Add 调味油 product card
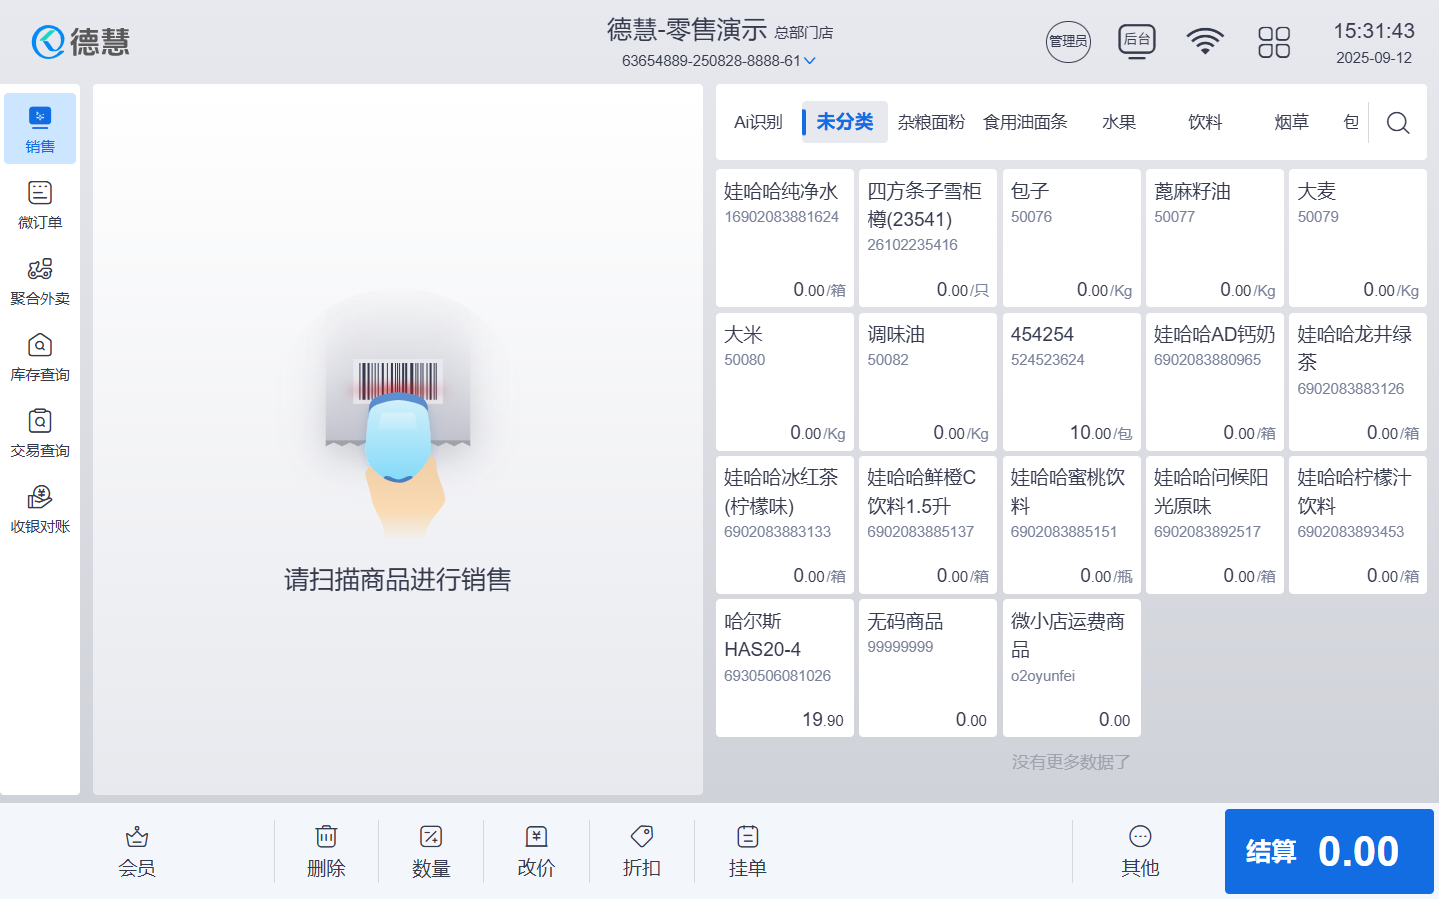1439x899 pixels. [928, 381]
